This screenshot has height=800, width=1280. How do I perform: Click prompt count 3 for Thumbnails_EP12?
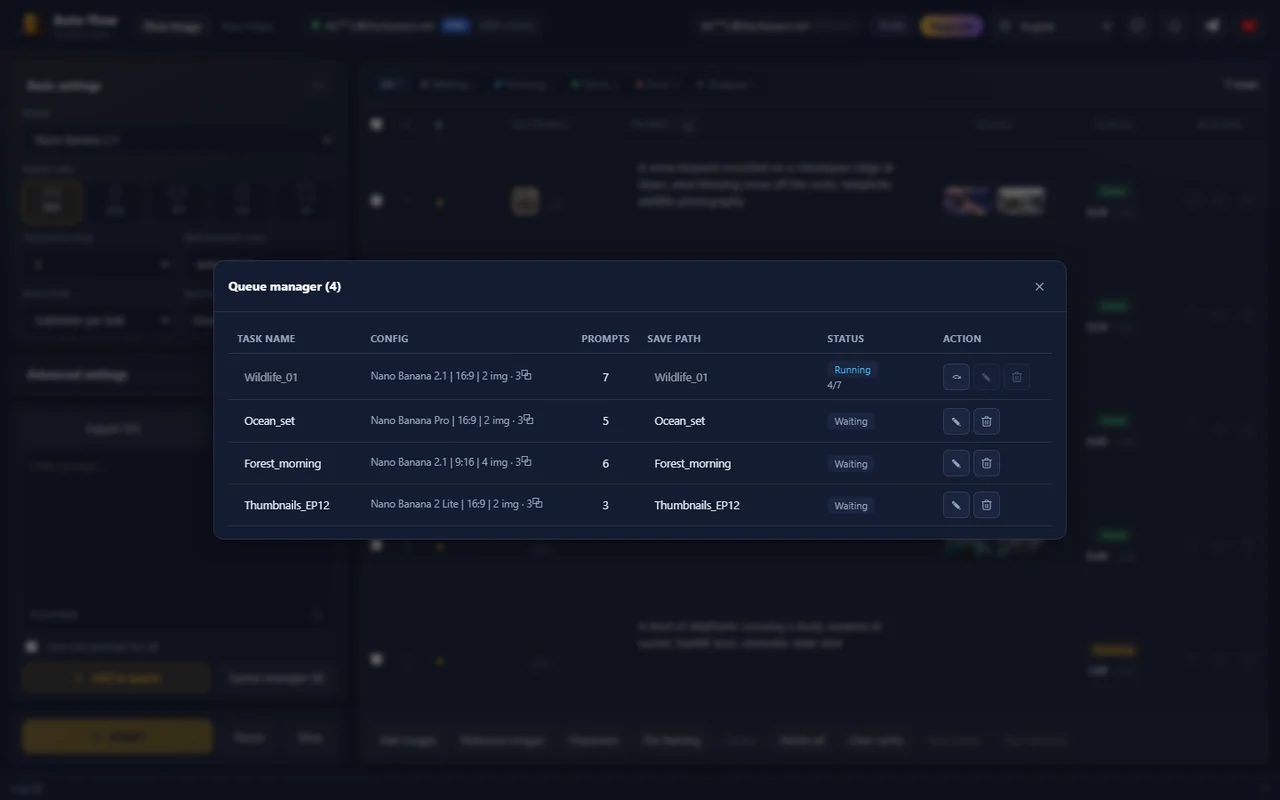click(605, 506)
